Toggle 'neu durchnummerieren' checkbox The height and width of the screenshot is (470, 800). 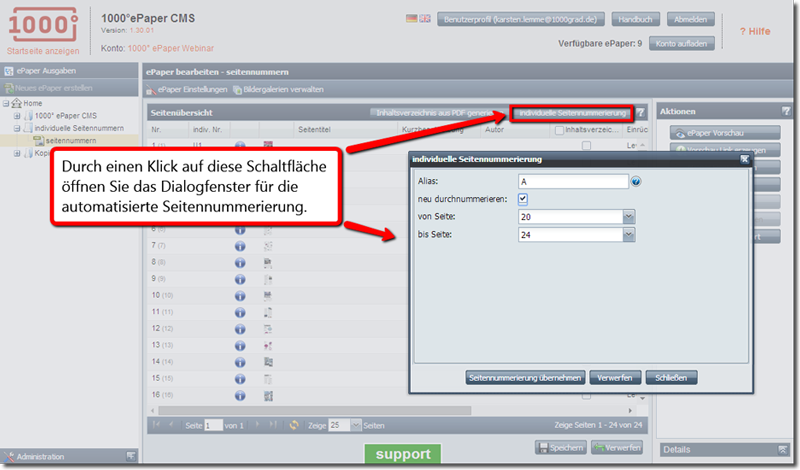coord(523,199)
